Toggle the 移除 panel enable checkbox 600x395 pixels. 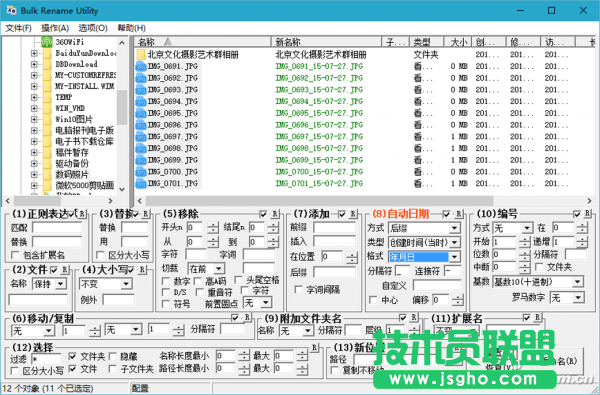[x=263, y=214]
